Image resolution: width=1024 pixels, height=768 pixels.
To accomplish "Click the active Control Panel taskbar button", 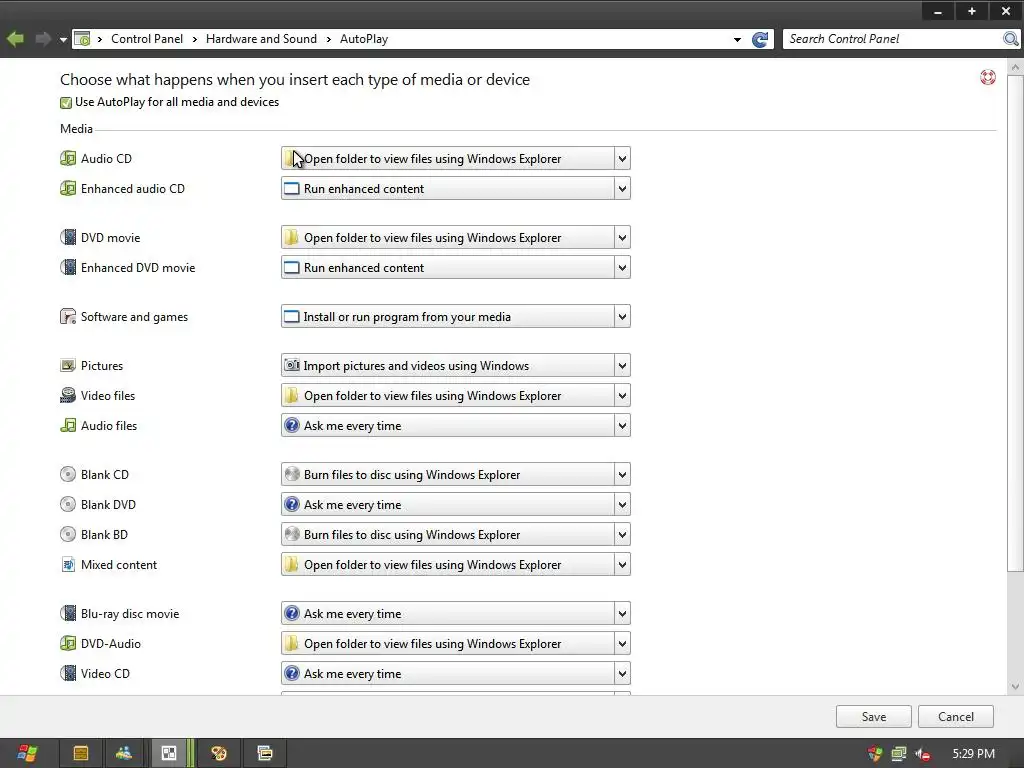I will [168, 753].
